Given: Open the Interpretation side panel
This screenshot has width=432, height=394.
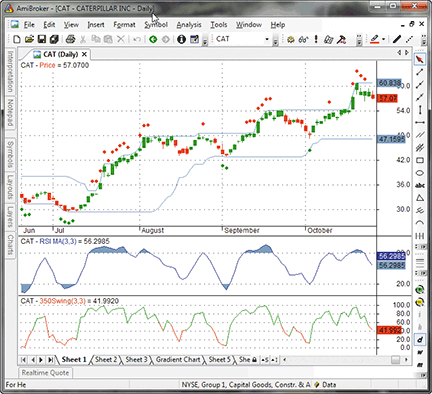Looking at the screenshot, I should [10, 71].
